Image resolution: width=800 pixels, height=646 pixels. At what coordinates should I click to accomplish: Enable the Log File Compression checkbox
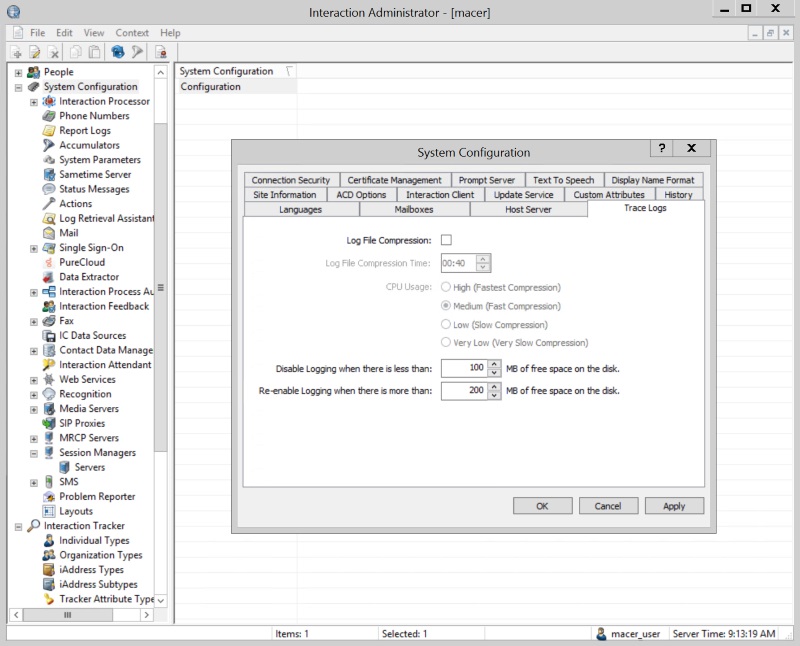(446, 240)
